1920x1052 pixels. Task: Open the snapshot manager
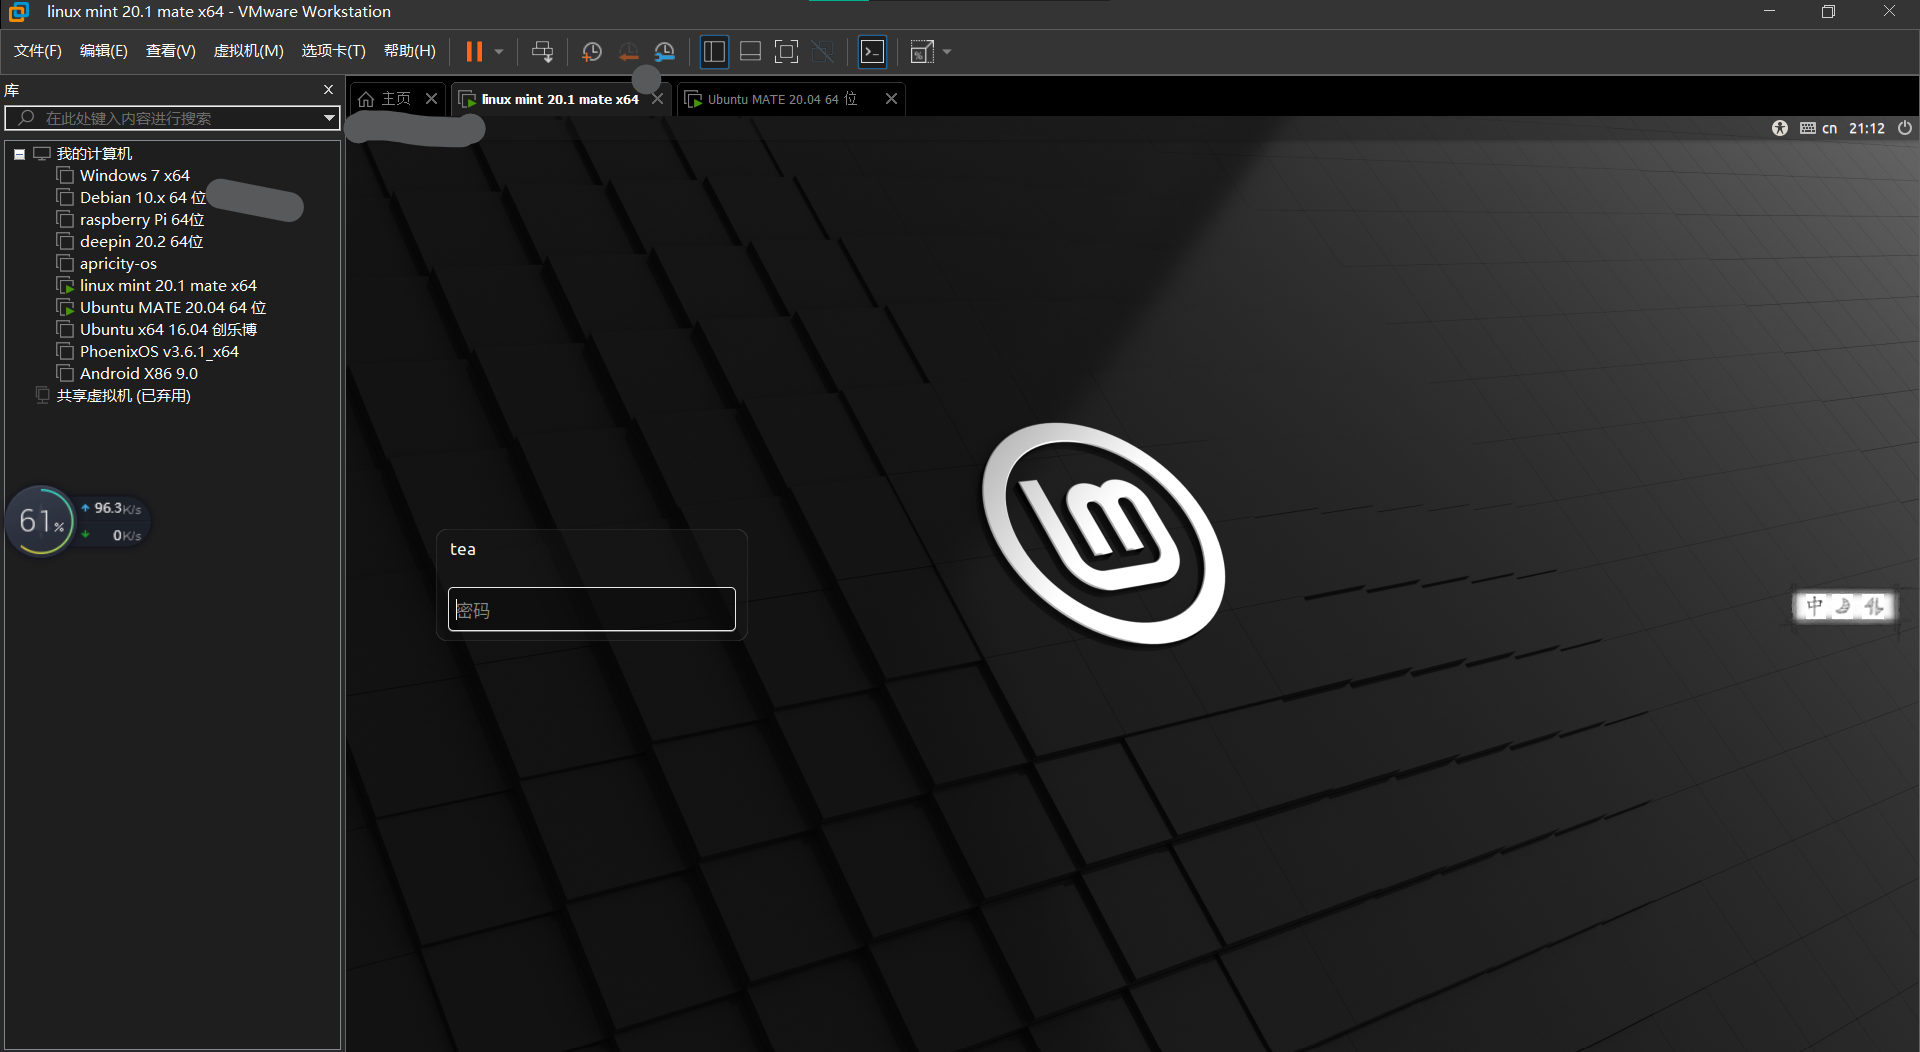[x=664, y=51]
